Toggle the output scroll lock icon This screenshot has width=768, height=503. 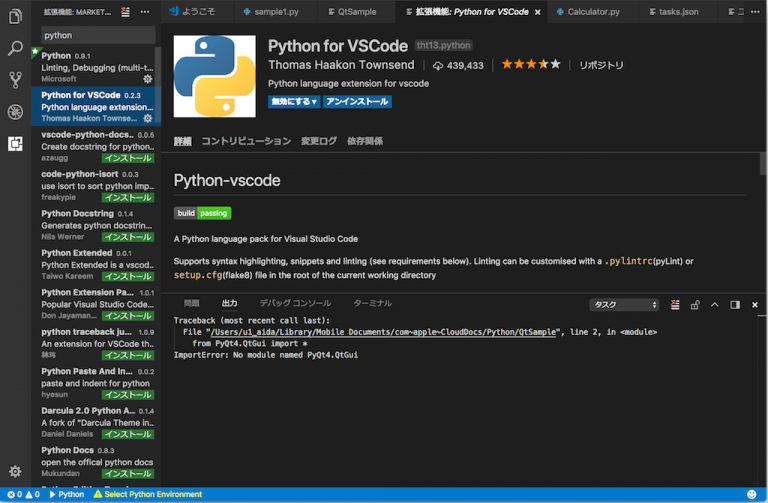click(x=695, y=305)
